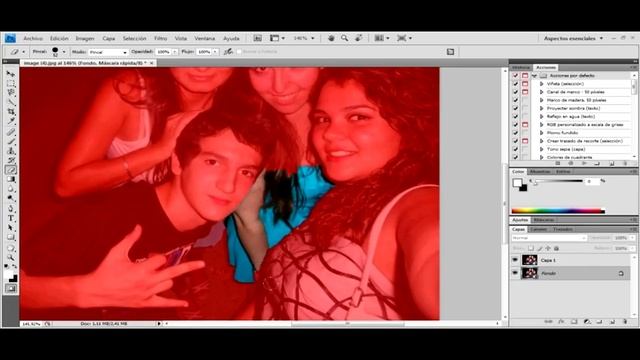Launch Bridge from the application bar
This screenshot has height=360, width=640.
(258, 38)
